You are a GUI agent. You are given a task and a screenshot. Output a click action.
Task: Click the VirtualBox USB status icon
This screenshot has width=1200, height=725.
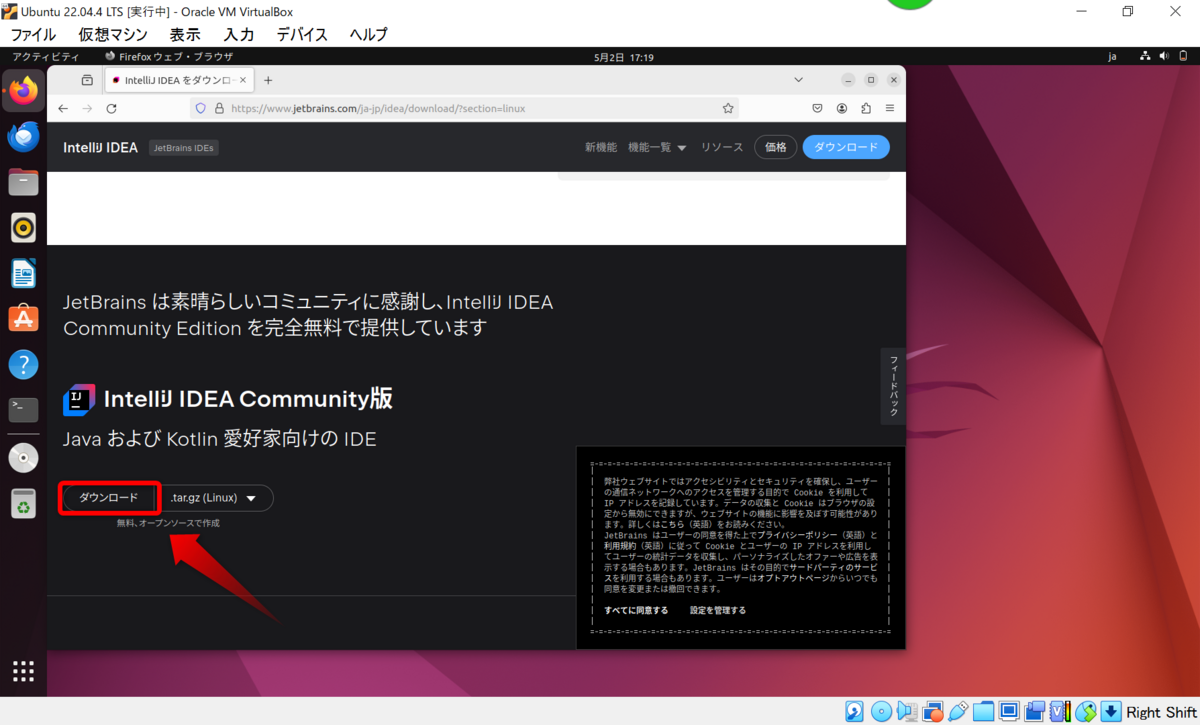coord(958,711)
